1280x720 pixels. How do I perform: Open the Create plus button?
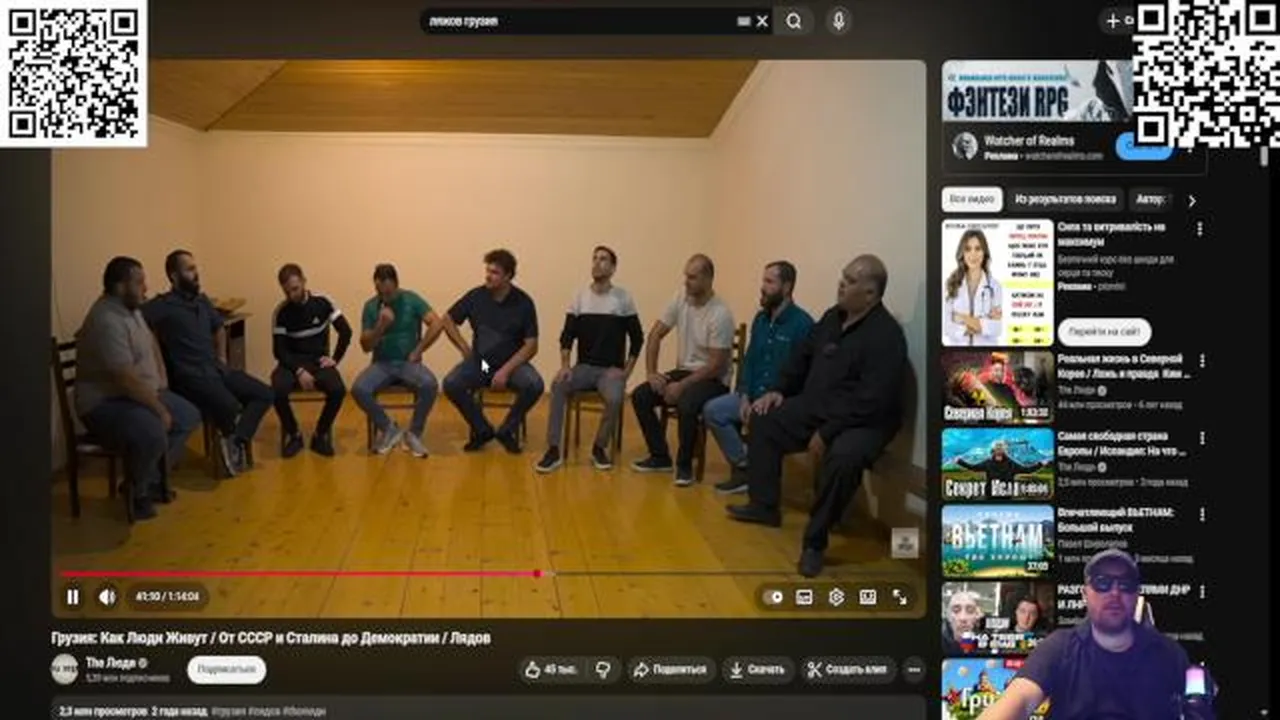coord(1117,20)
